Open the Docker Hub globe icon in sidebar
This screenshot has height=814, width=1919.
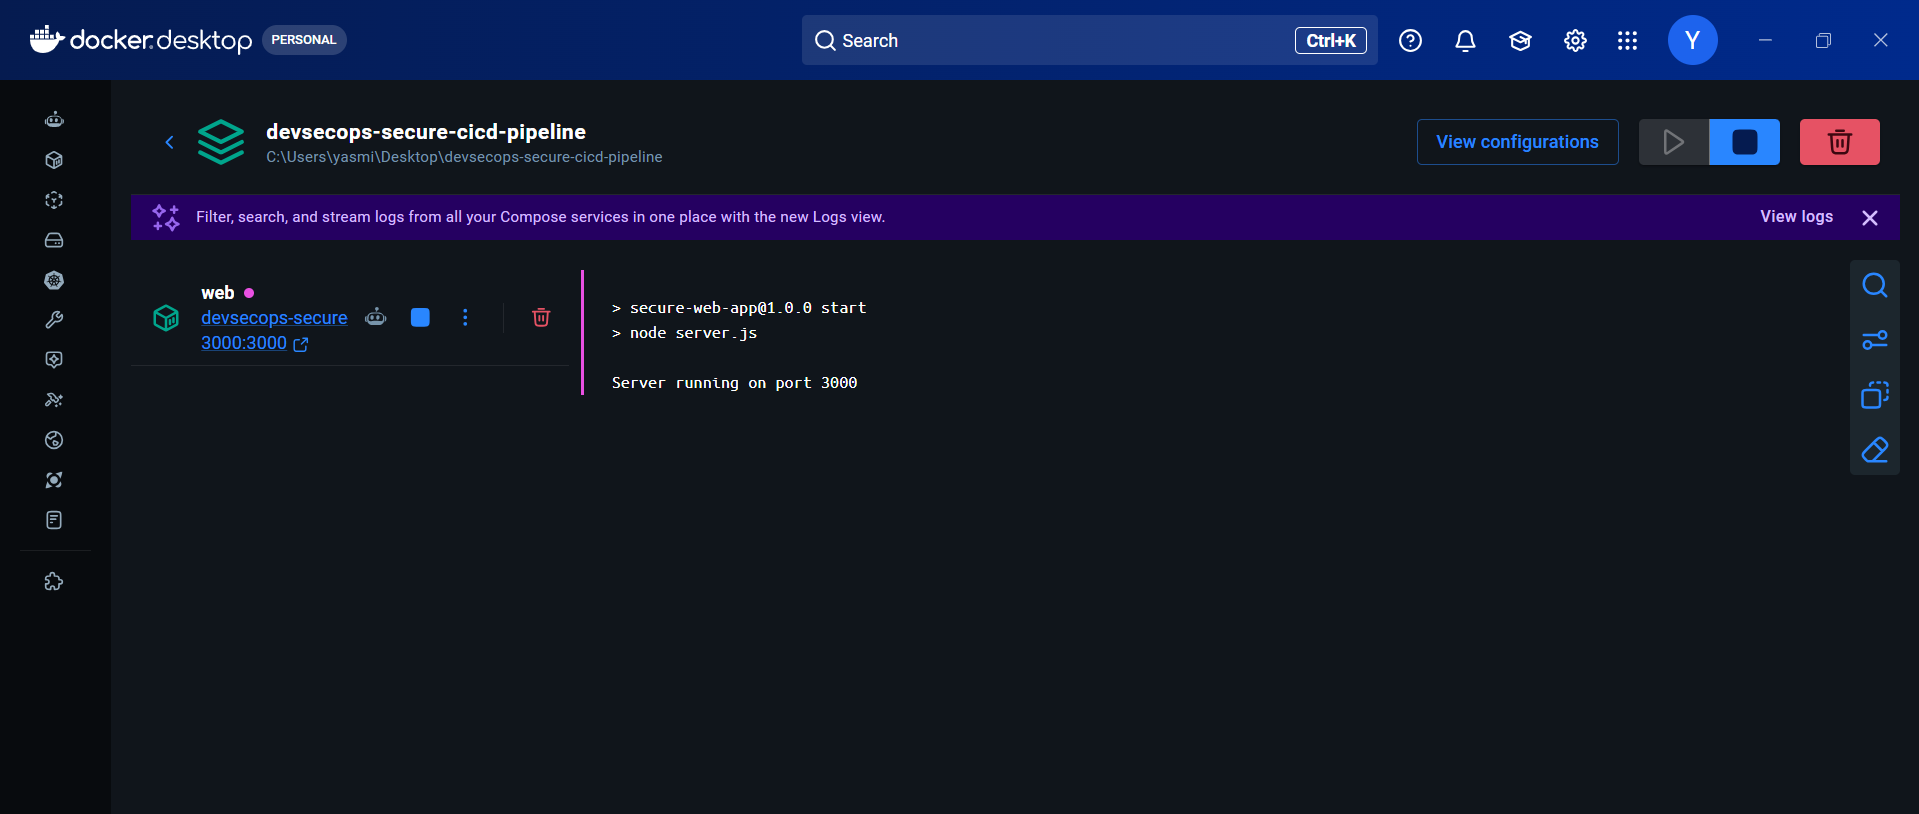click(54, 440)
